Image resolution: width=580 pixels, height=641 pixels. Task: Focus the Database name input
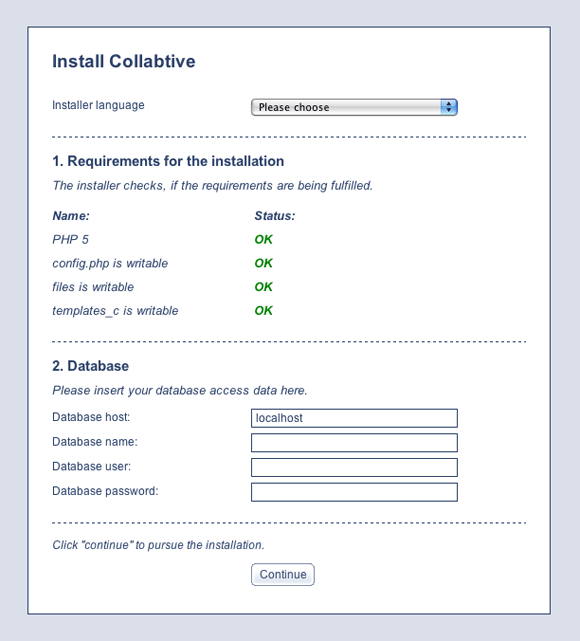354,443
